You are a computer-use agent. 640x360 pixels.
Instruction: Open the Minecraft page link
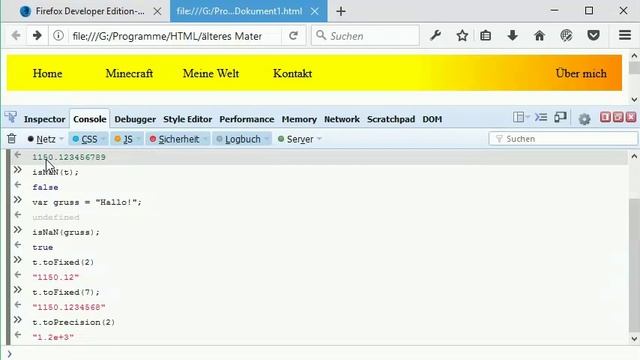pyautogui.click(x=129, y=73)
